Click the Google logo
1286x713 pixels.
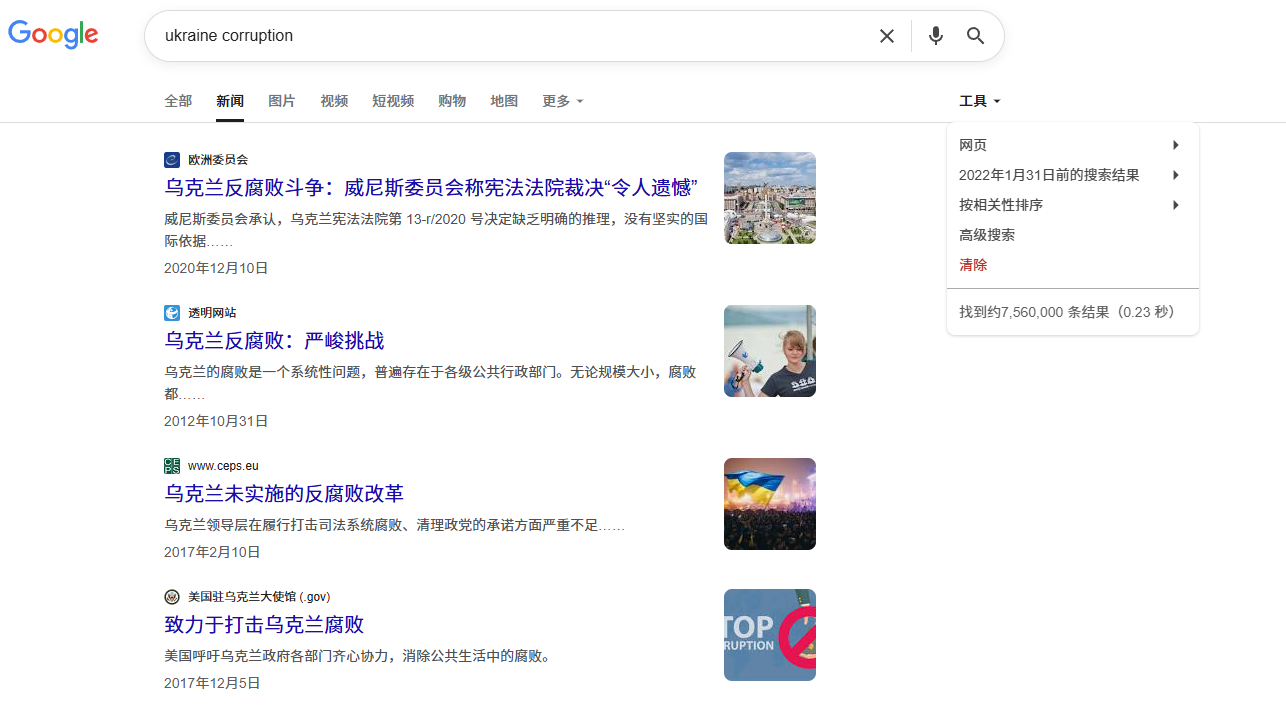53,34
